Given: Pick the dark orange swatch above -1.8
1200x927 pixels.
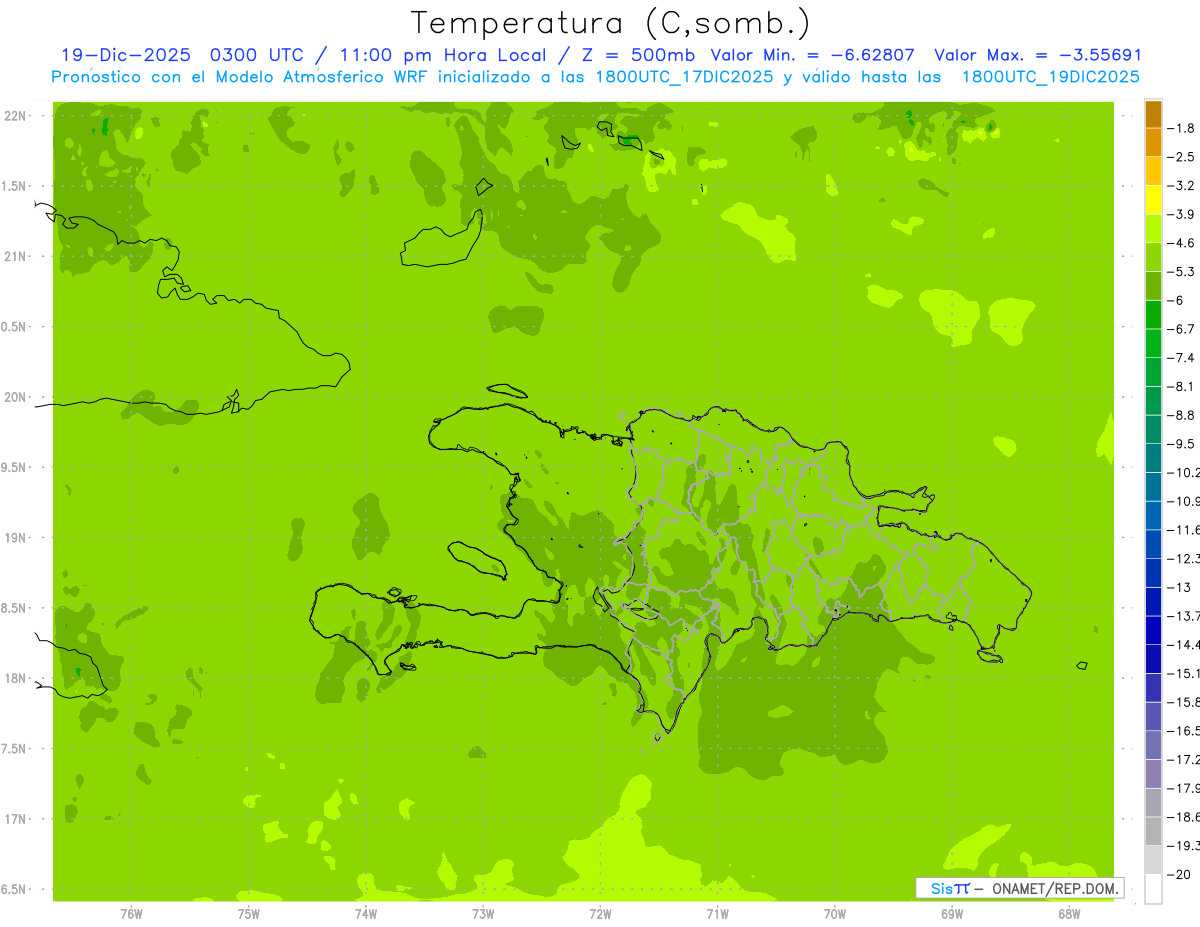Looking at the screenshot, I should click(1153, 114).
